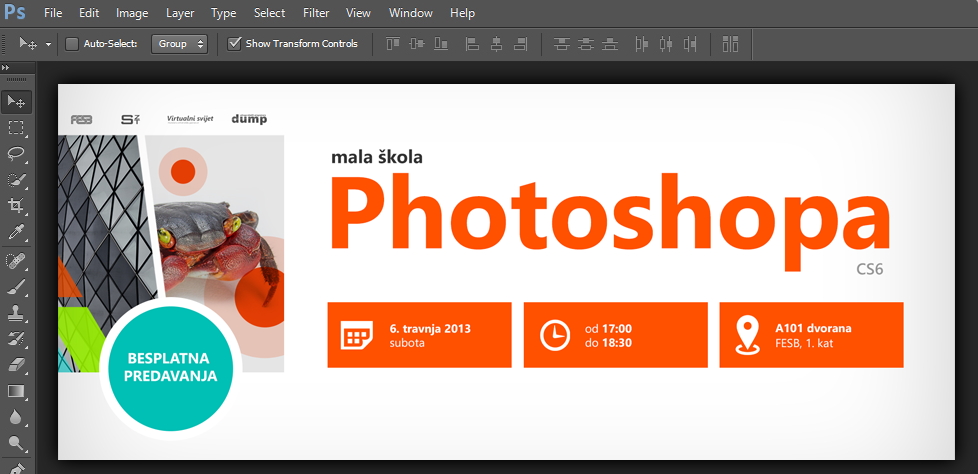Open the Auto-Select Group dropdown

coord(179,44)
